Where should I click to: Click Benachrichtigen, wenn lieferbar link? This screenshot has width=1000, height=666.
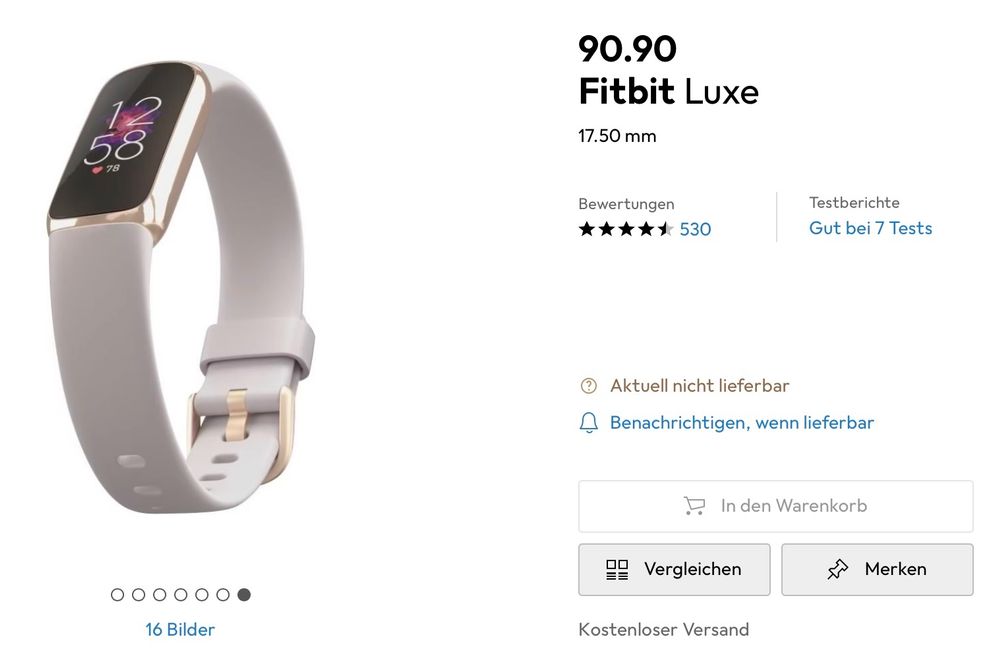(742, 422)
